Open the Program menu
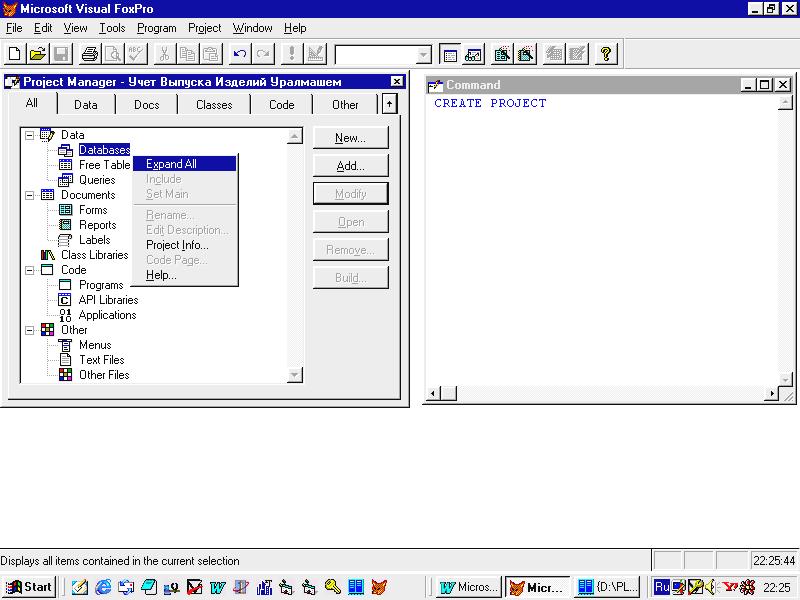The height and width of the screenshot is (600, 800). tap(157, 28)
